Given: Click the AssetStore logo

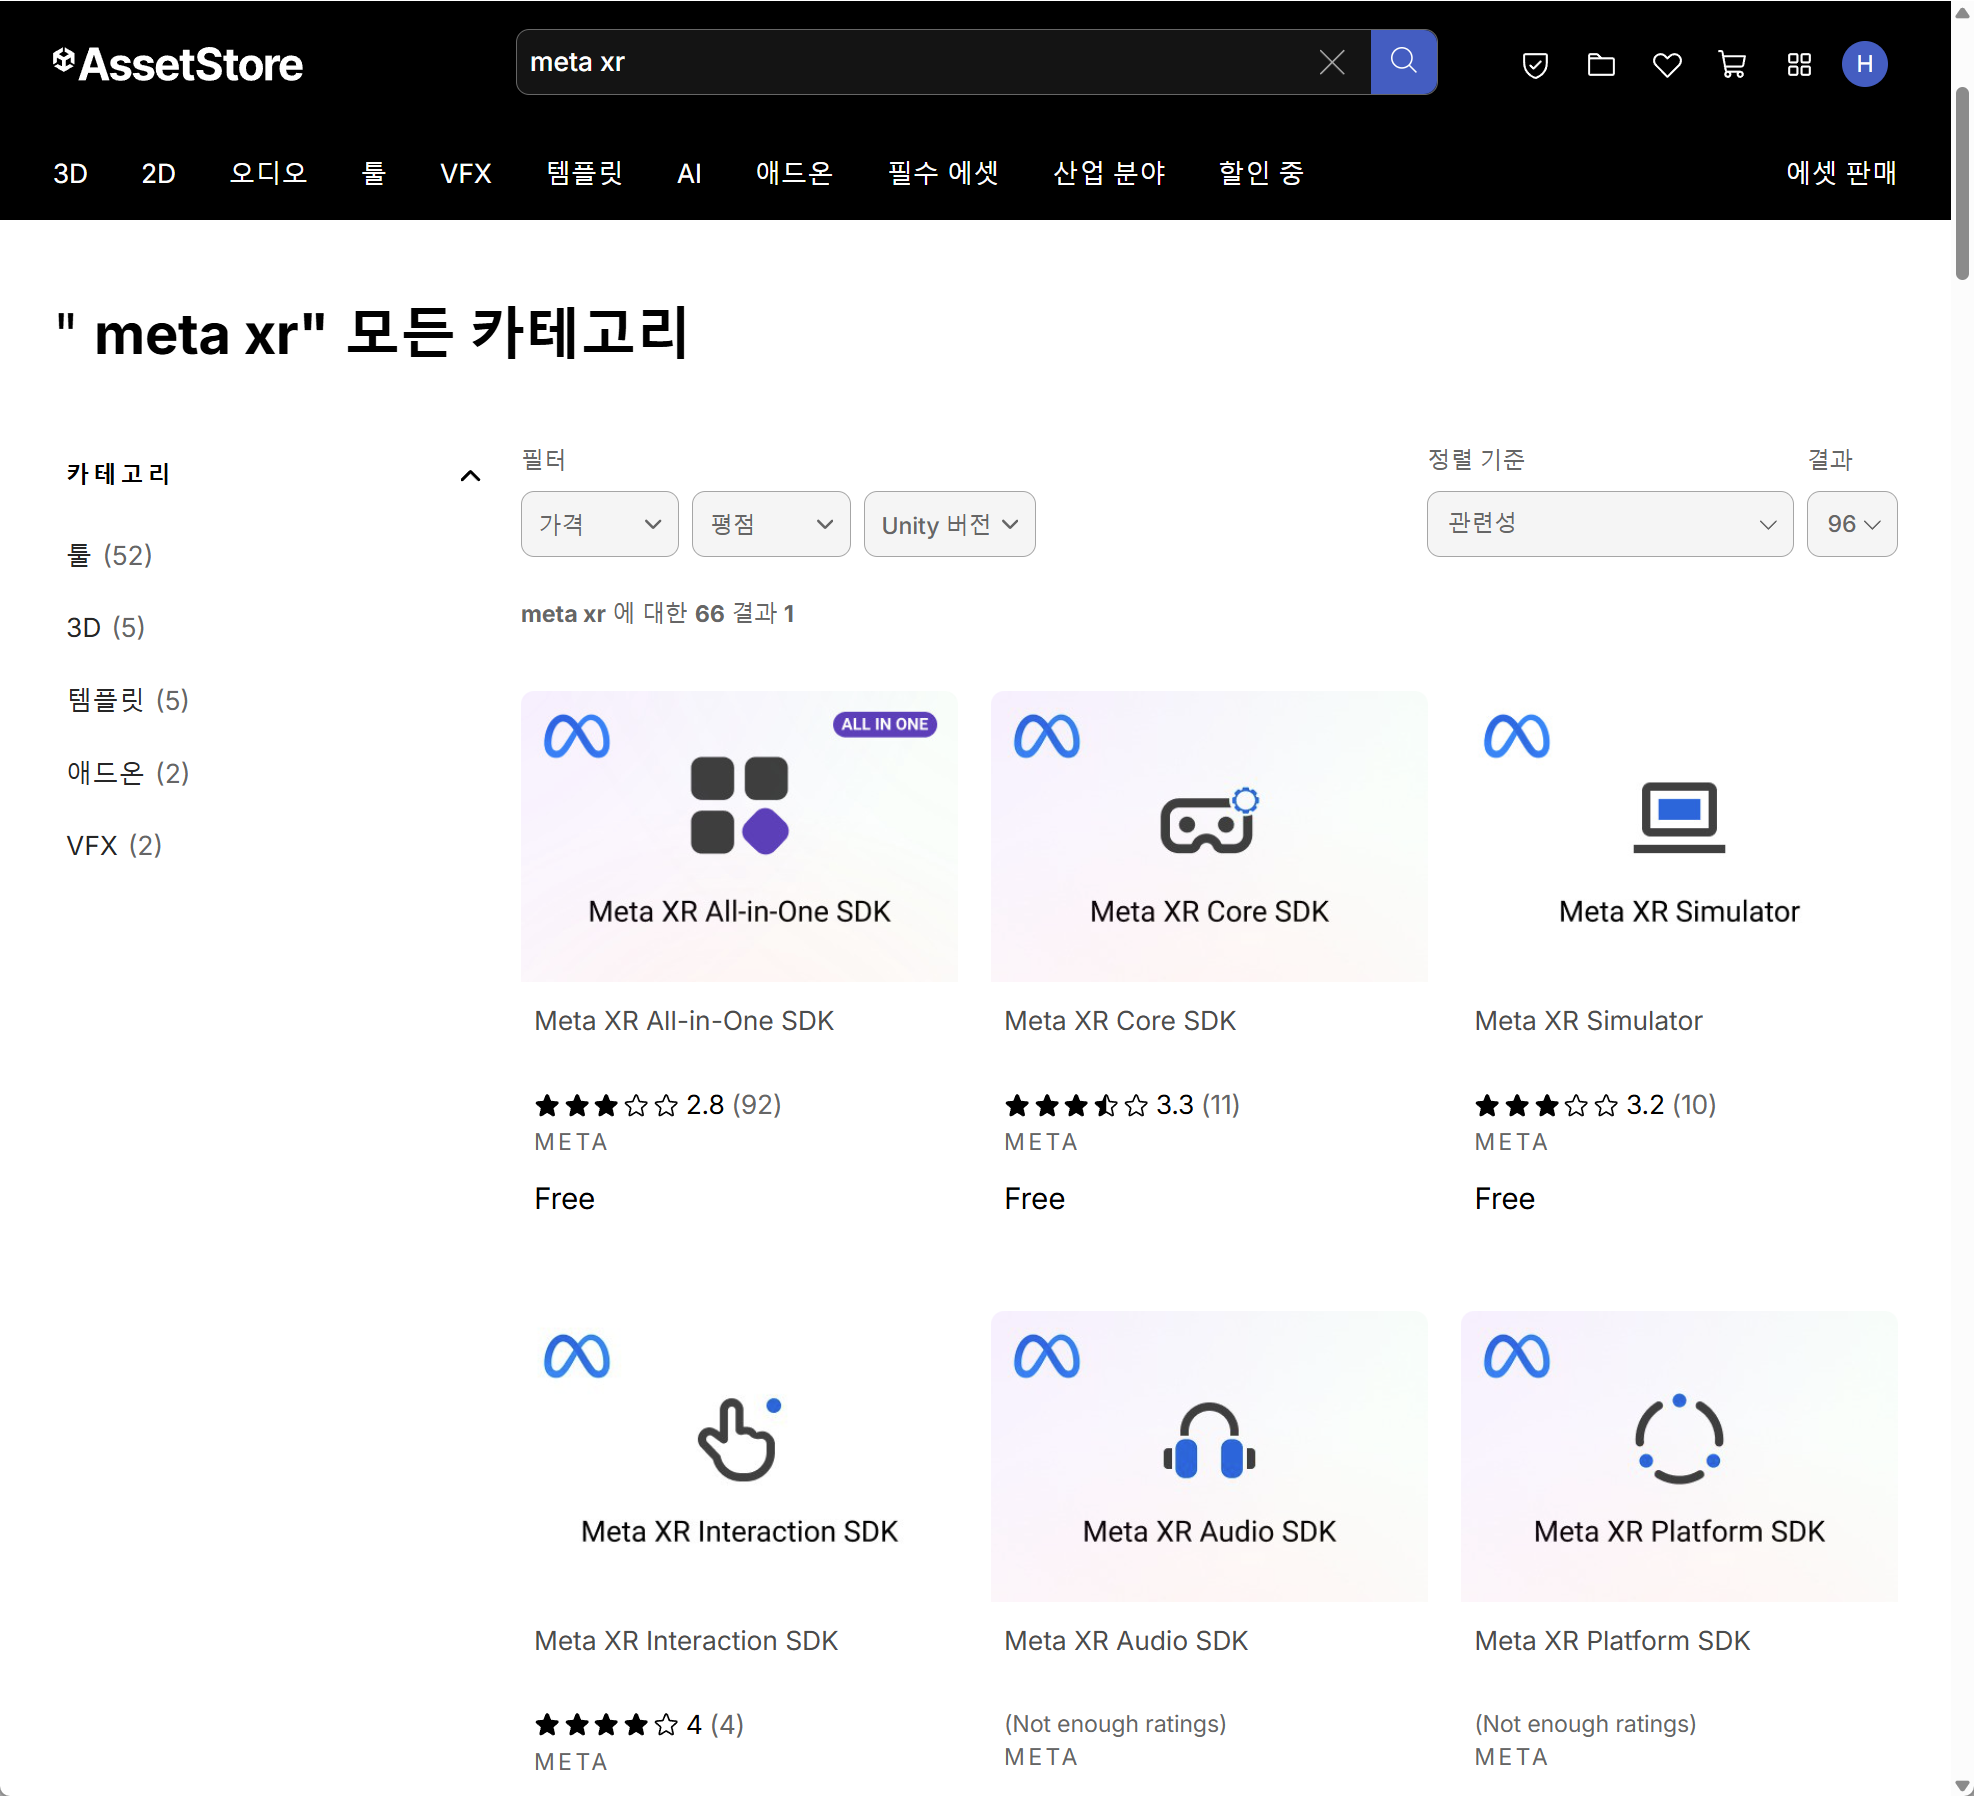Looking at the screenshot, I should [178, 65].
